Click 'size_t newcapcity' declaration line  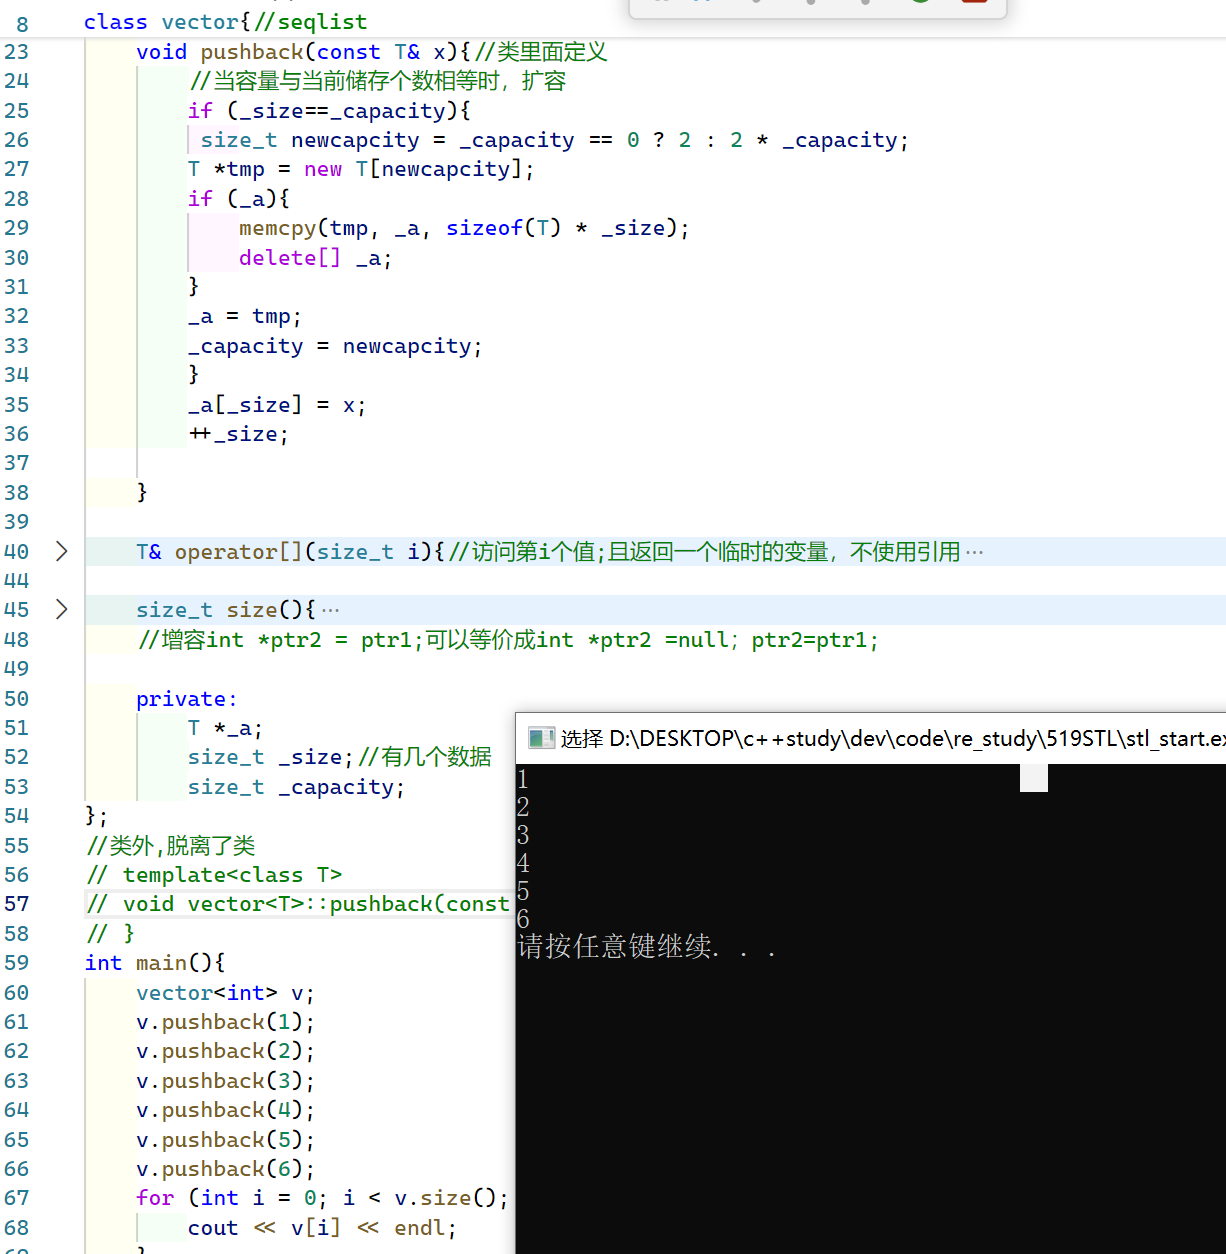[554, 140]
